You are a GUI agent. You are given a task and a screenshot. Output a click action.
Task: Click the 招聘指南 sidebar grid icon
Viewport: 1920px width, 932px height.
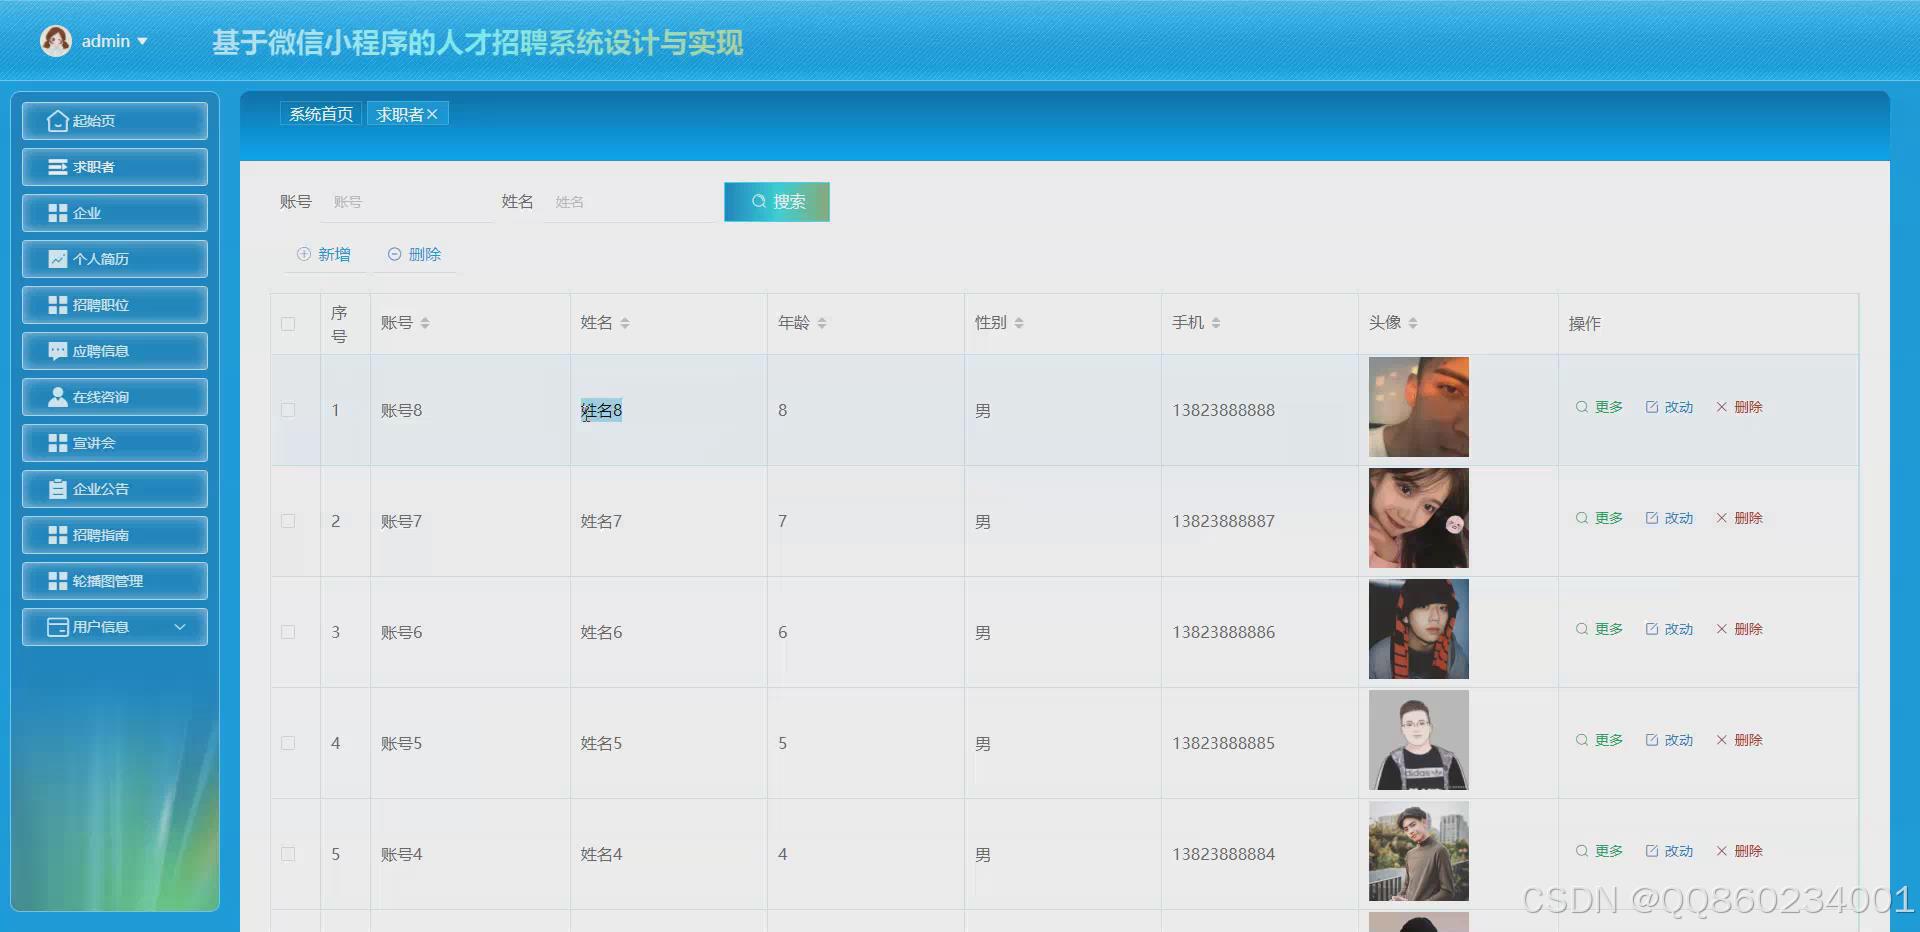[58, 535]
